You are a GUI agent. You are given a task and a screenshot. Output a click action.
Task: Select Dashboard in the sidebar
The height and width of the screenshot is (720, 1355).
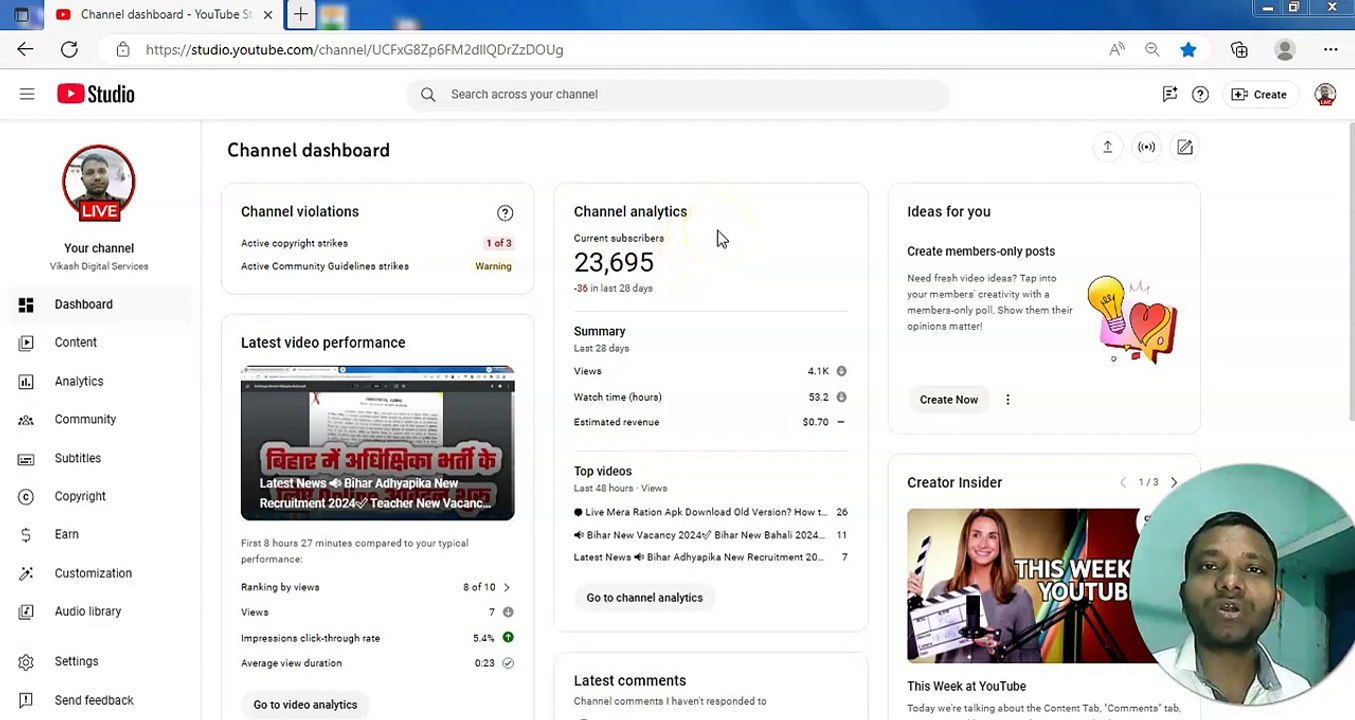coord(100,304)
